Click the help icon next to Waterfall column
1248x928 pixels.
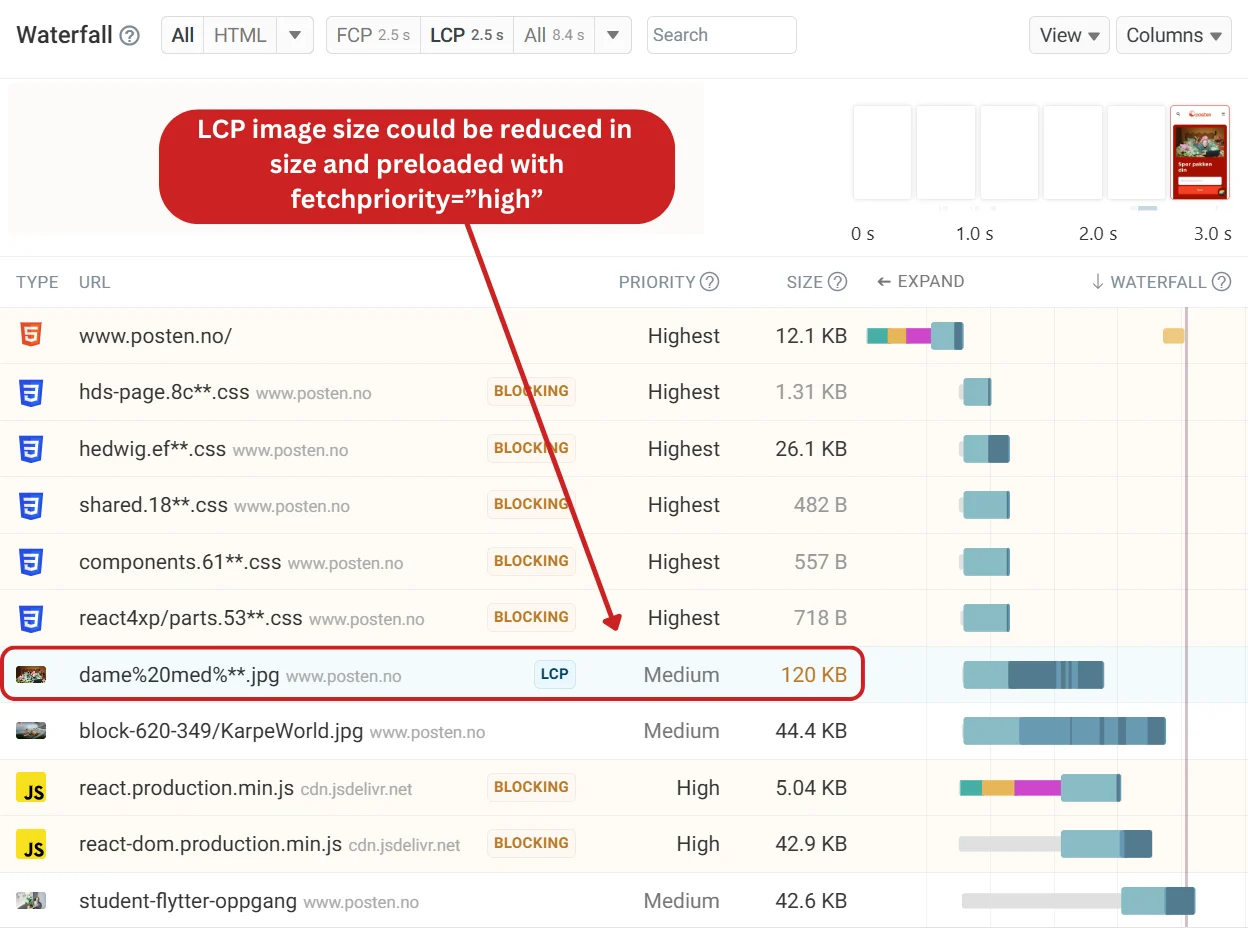click(1221, 282)
